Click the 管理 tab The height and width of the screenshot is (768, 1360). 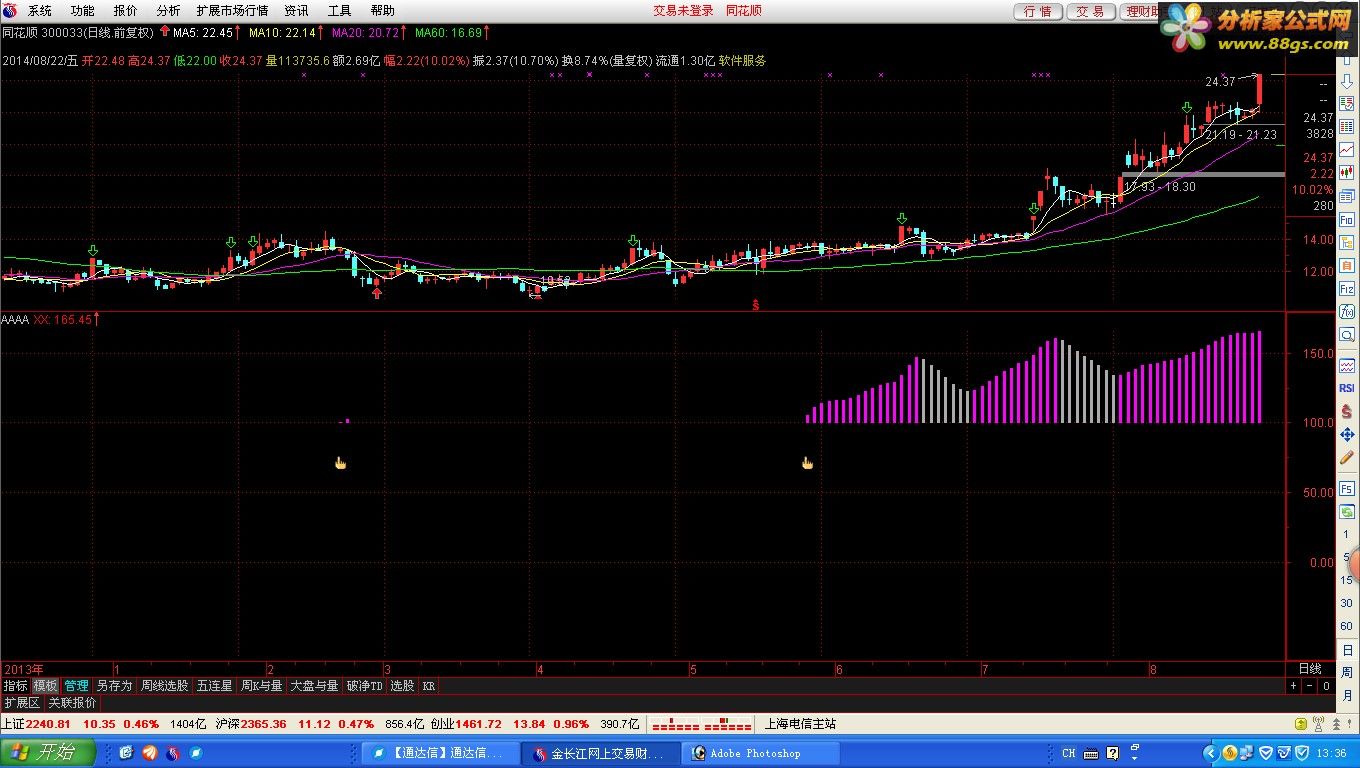tap(76, 686)
